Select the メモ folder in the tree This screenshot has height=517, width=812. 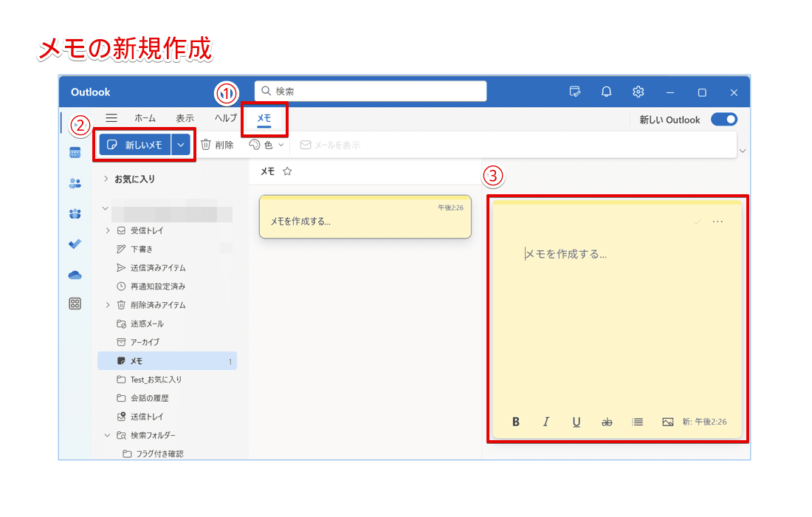[x=167, y=361]
